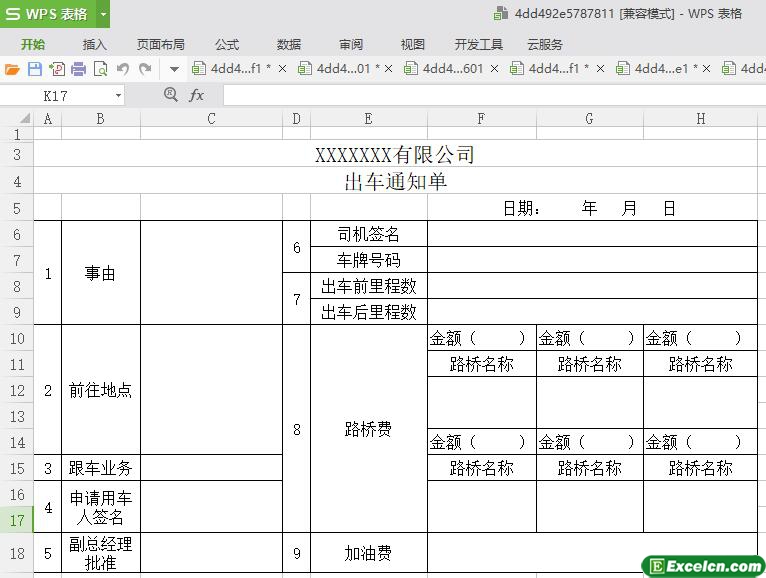Switch to document tab 4dd4...e1
766x578 pixels.
click(x=656, y=69)
